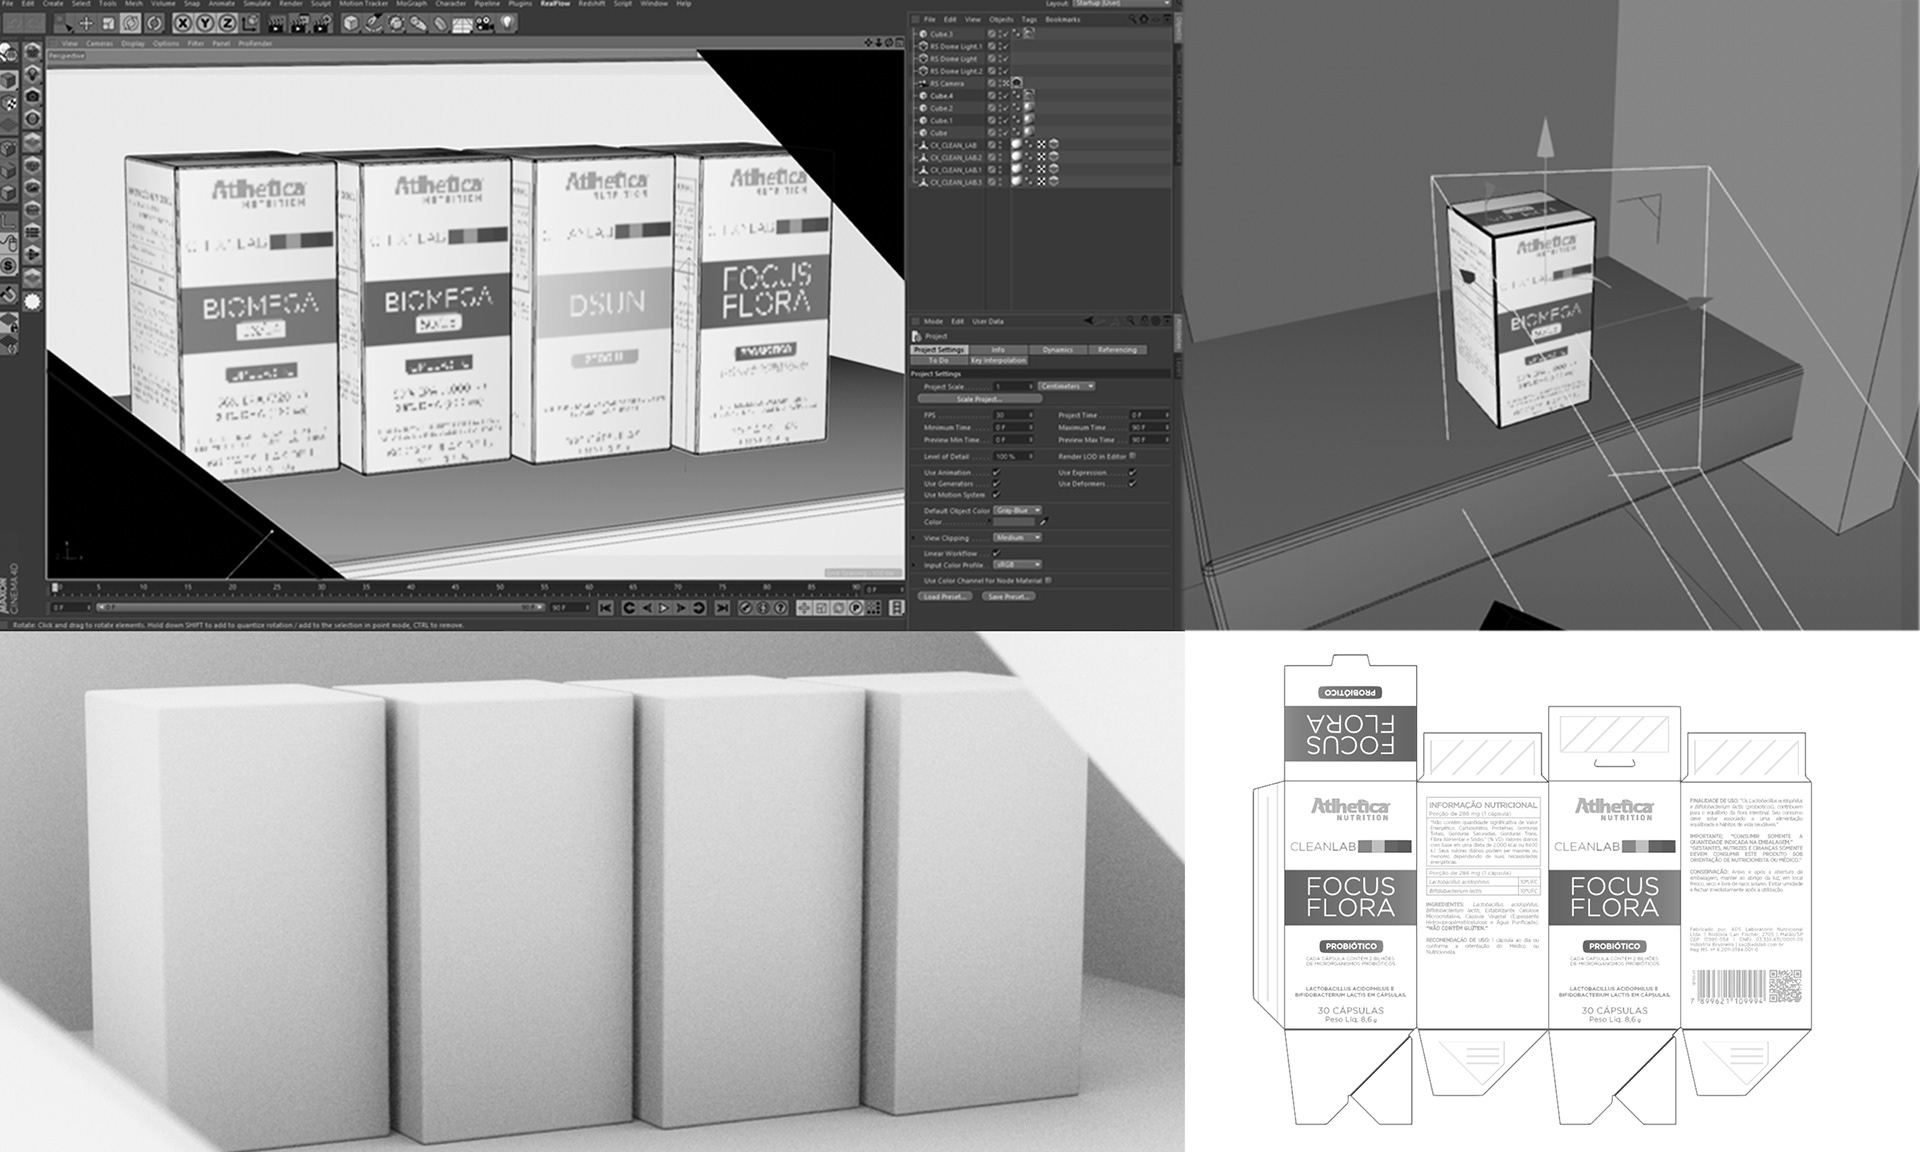This screenshot has width=1920, height=1152.
Task: Add a Cube primitive object
Action: (351, 23)
